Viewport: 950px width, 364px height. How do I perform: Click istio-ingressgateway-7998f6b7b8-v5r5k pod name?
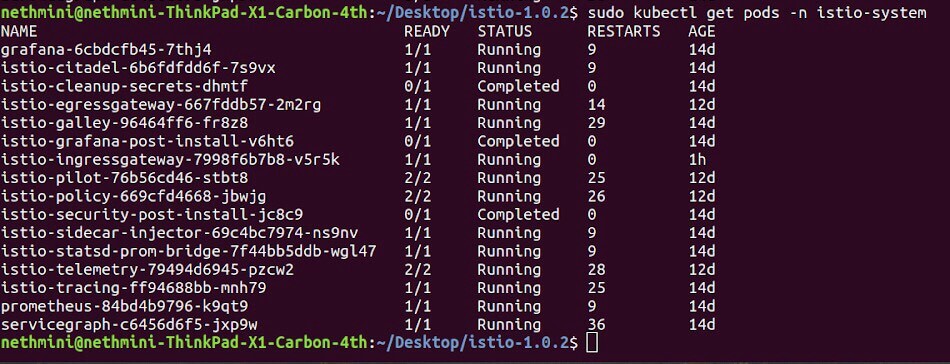(170, 159)
